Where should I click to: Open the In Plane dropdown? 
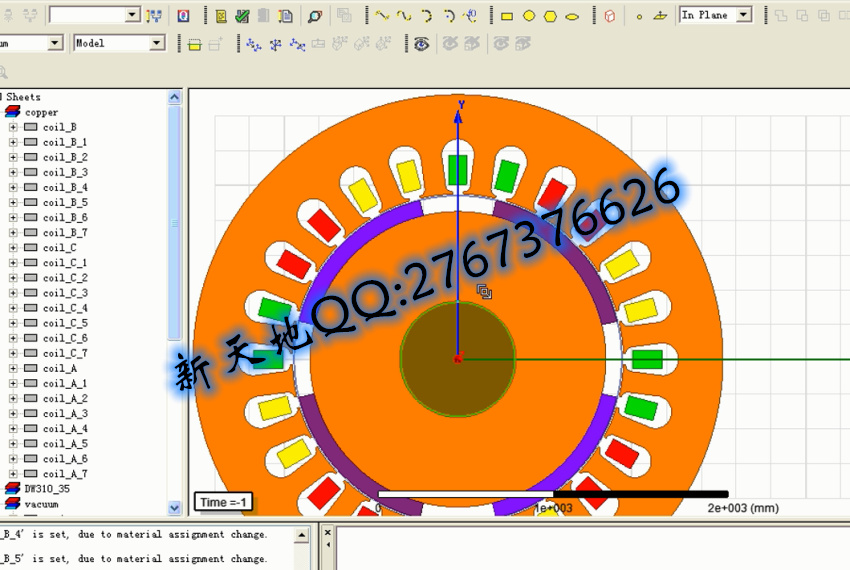tap(743, 15)
